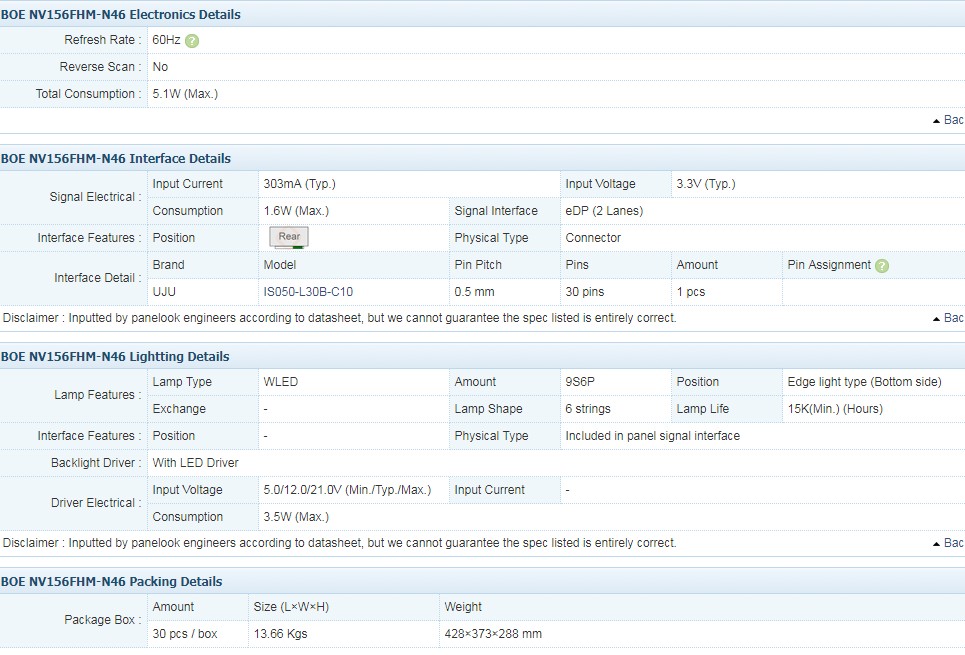Viewport: 965px width, 655px height.
Task: Click the Signal Electrical label
Action: click(95, 197)
